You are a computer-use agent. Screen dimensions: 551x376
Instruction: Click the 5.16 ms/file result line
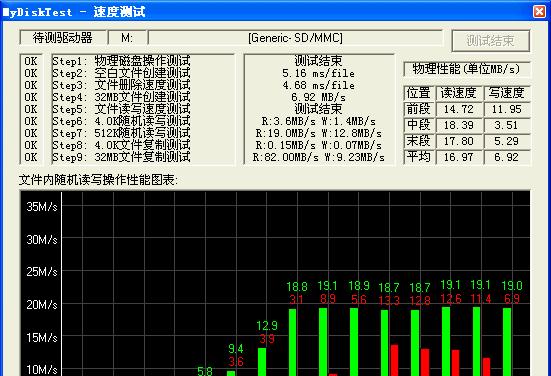[x=318, y=73]
